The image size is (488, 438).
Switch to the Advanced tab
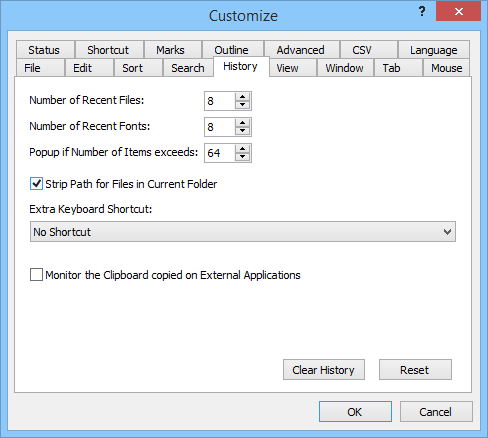(x=300, y=50)
